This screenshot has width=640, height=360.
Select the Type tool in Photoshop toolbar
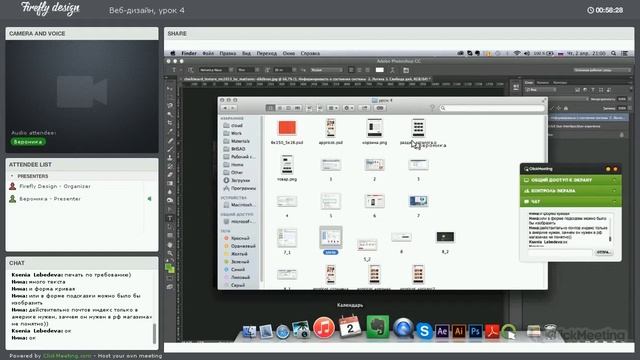170,218
